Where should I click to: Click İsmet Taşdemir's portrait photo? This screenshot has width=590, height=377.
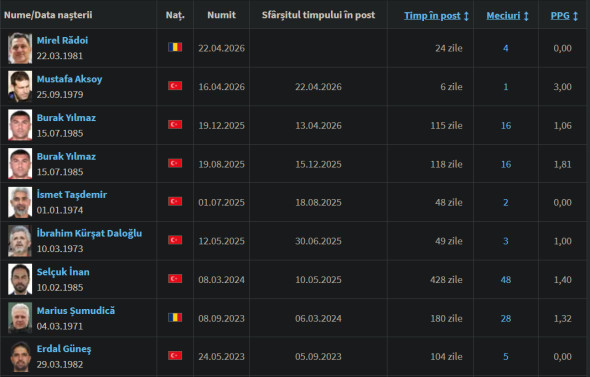(x=20, y=202)
